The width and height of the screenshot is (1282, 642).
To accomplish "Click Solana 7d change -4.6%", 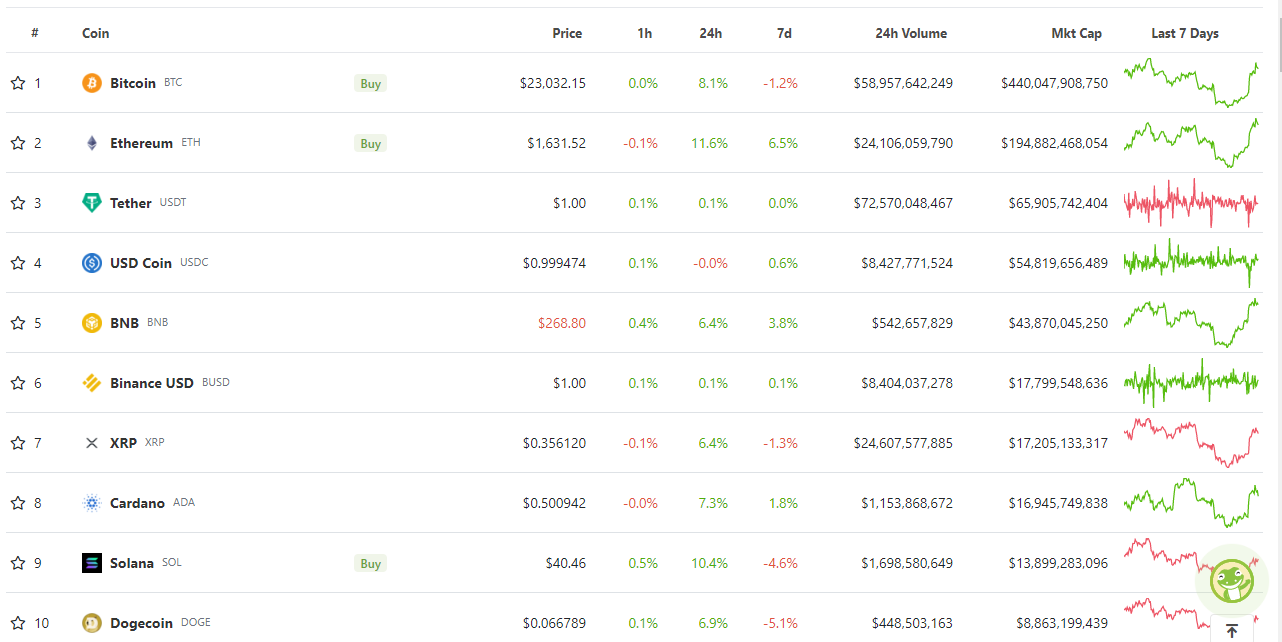I will (781, 563).
